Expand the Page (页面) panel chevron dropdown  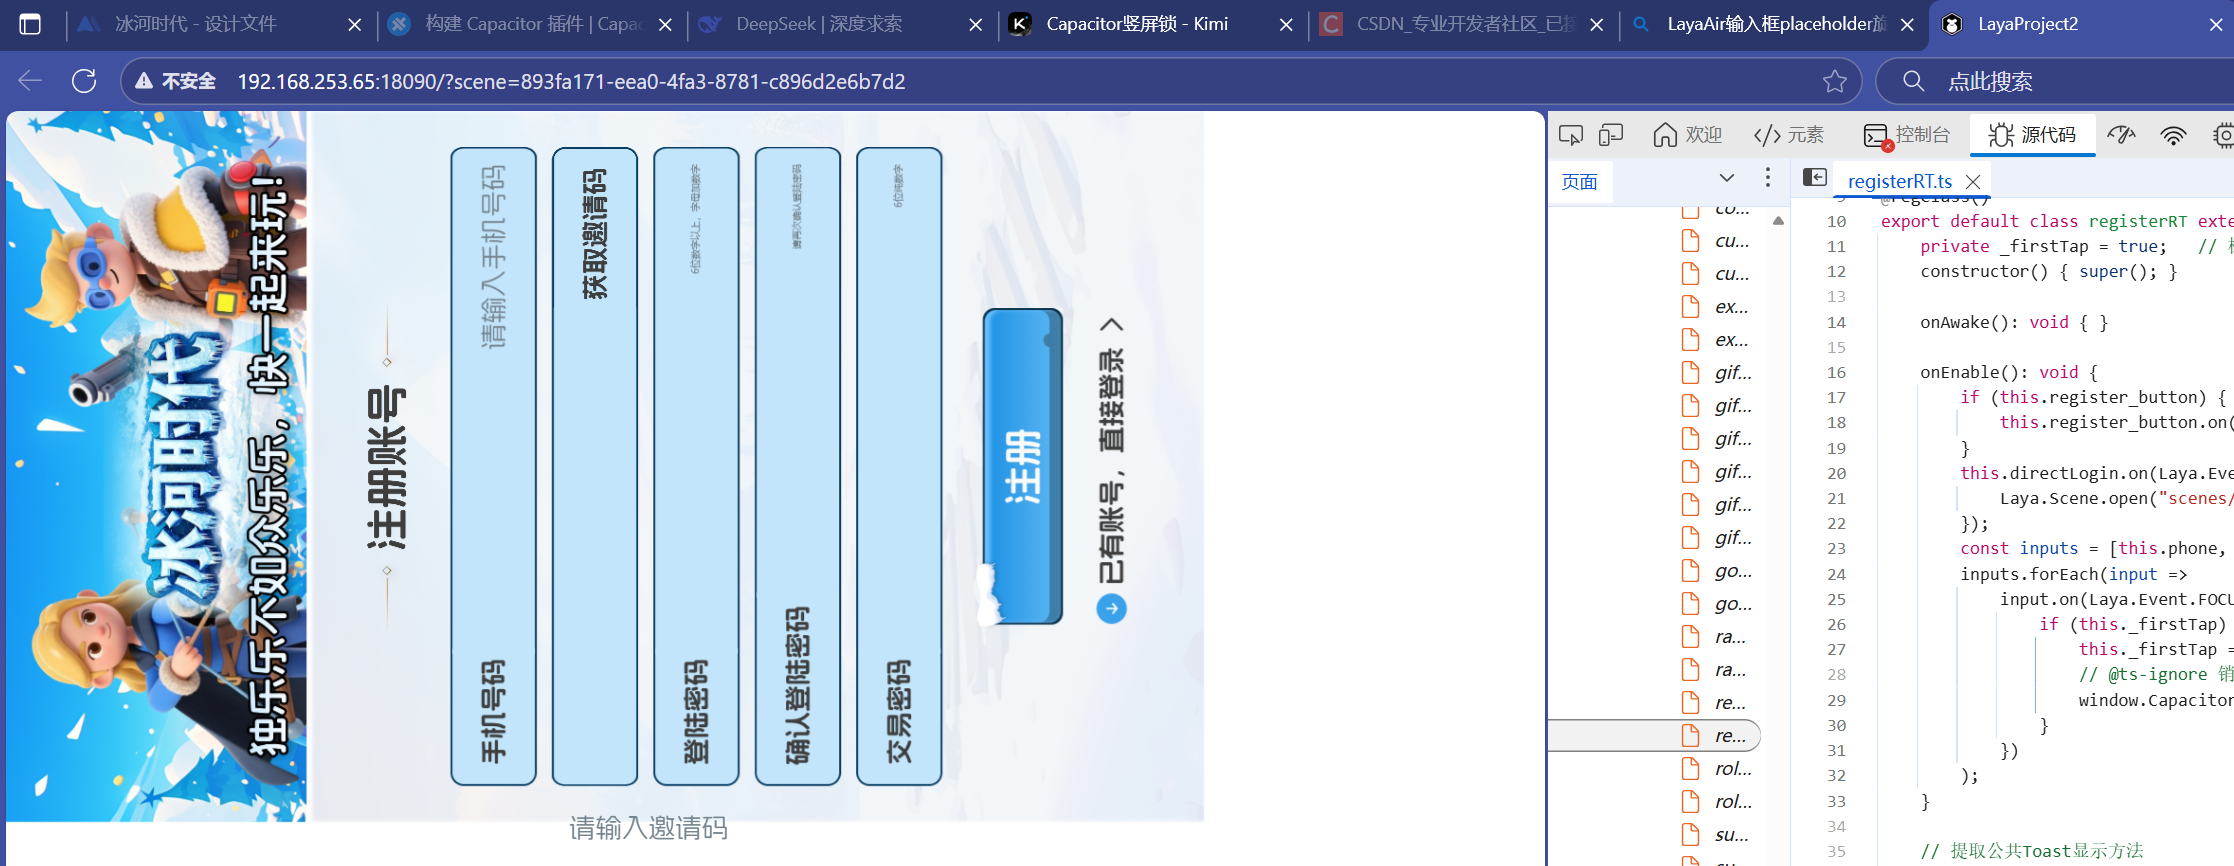click(1726, 178)
